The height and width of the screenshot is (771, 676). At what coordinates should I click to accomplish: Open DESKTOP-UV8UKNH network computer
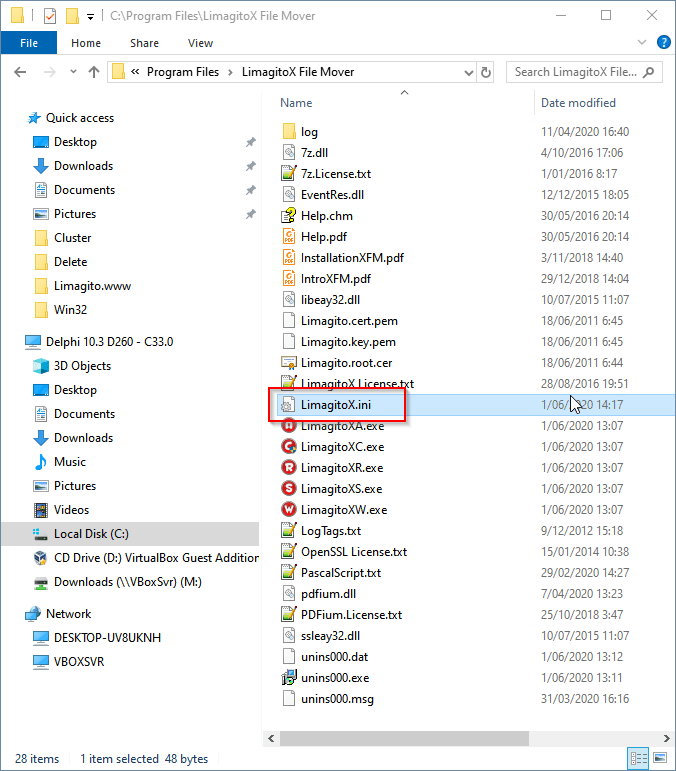click(107, 638)
